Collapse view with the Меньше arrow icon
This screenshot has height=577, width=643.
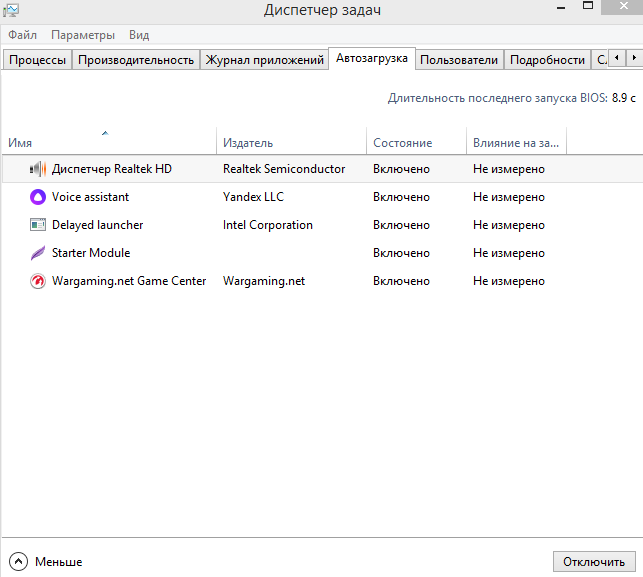pyautogui.click(x=18, y=561)
